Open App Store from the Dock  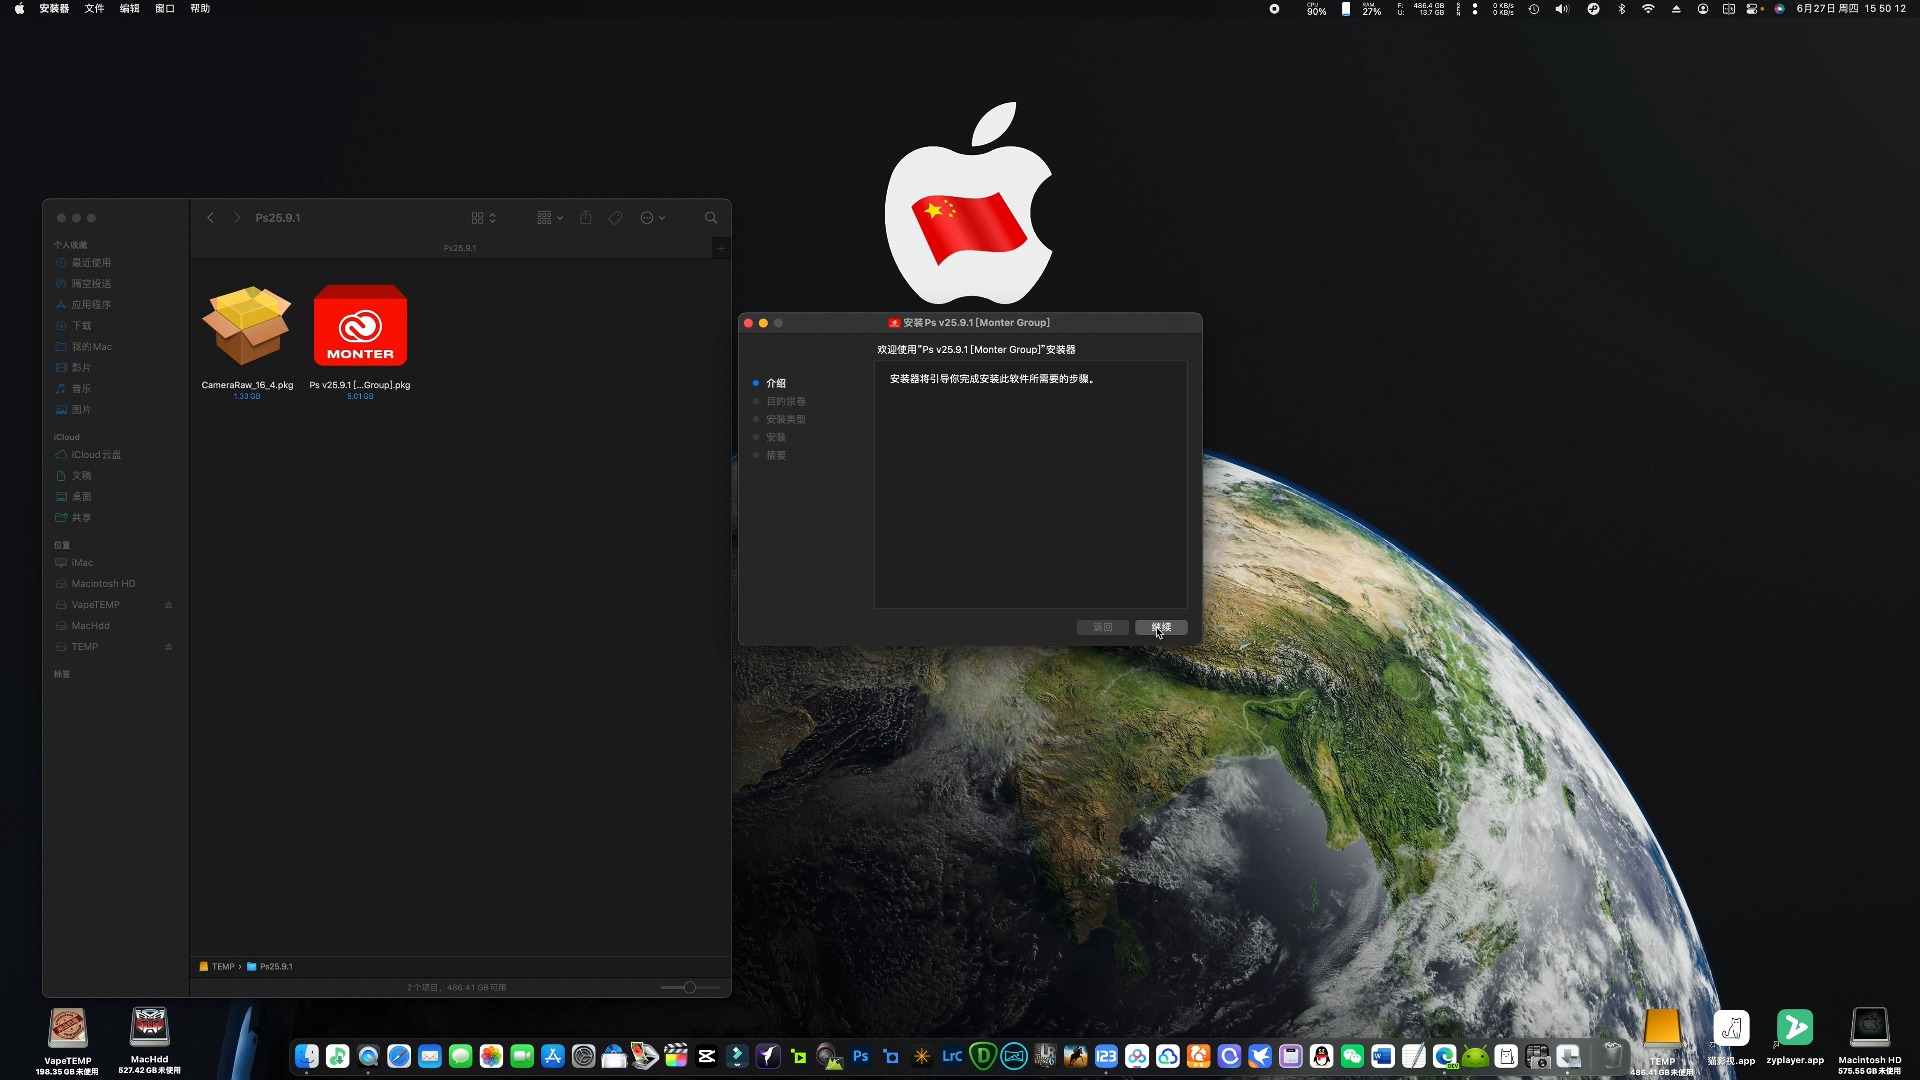(553, 1056)
